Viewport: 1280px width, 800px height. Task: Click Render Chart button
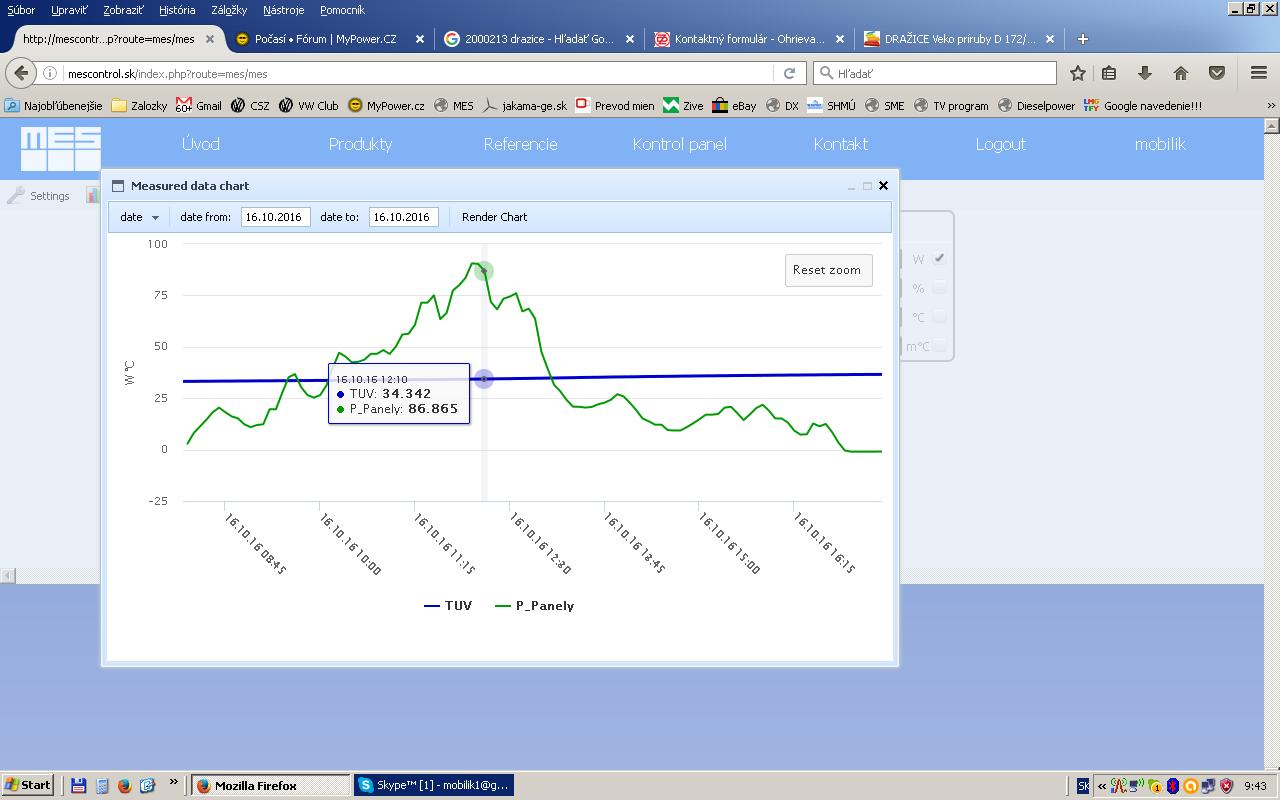[x=494, y=217]
